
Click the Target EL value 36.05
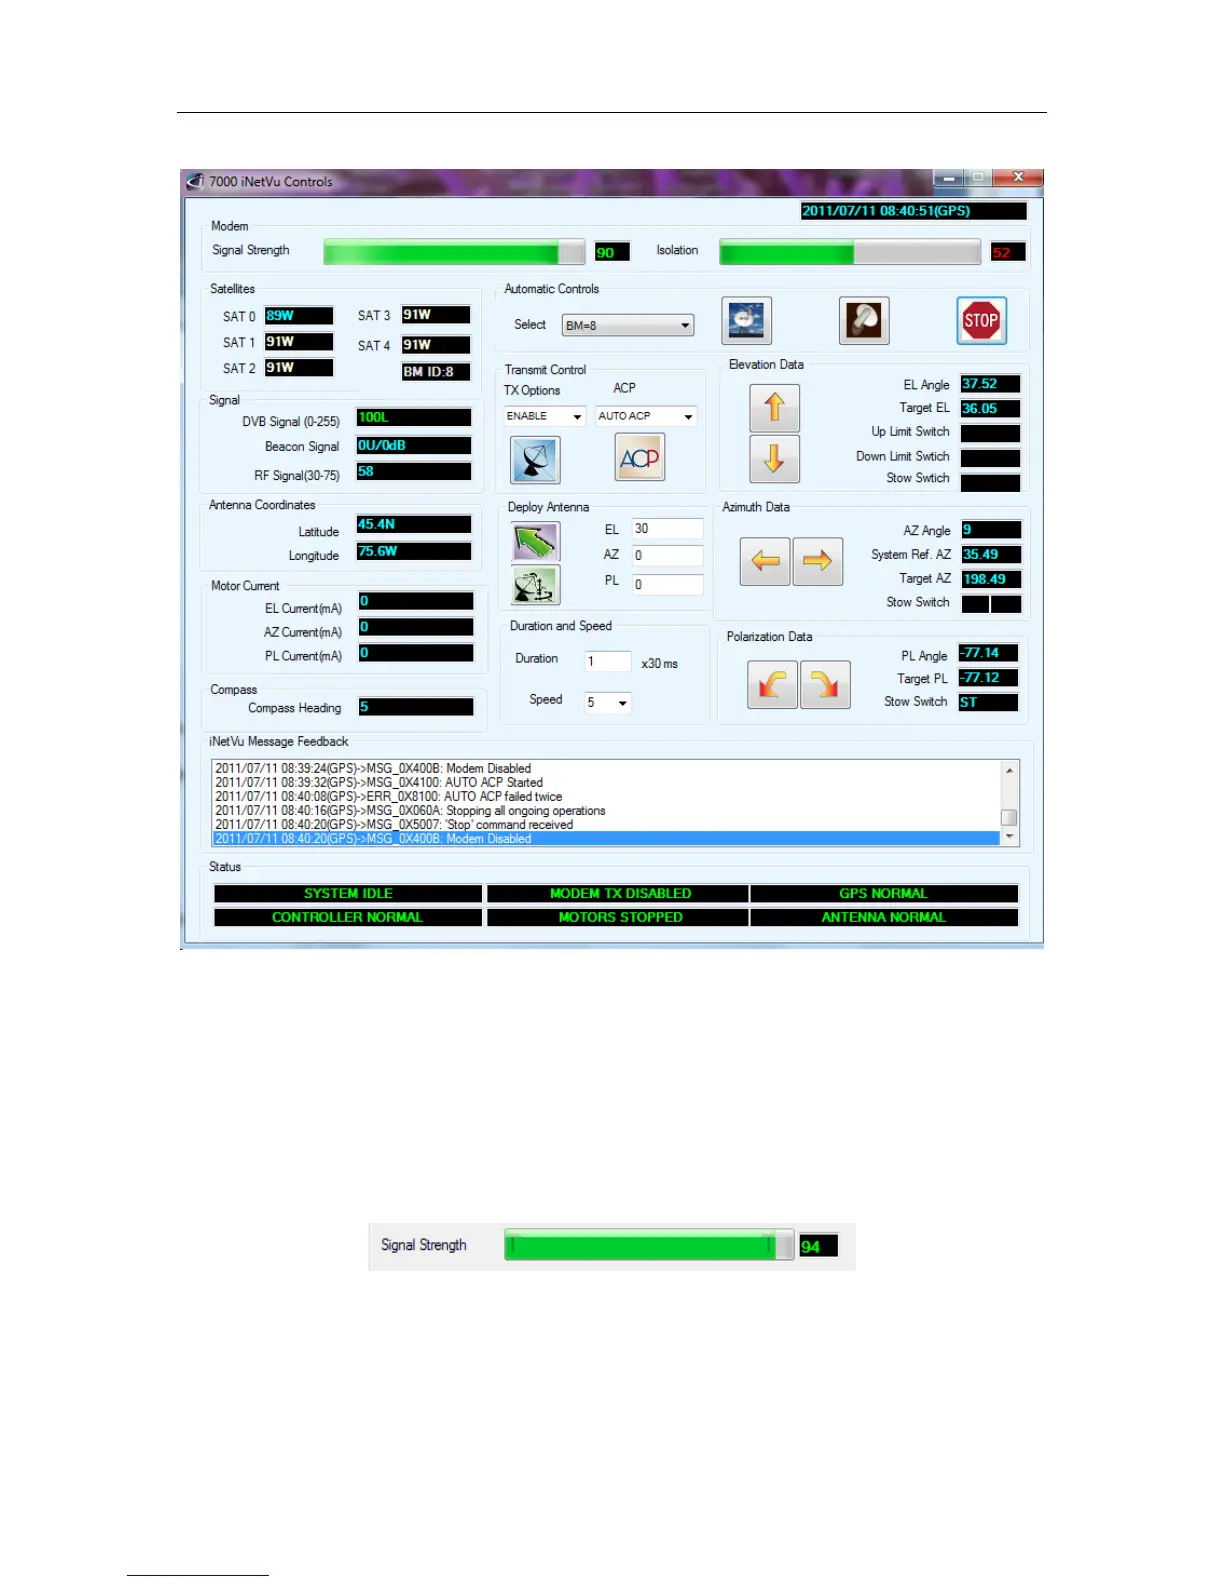click(x=990, y=409)
